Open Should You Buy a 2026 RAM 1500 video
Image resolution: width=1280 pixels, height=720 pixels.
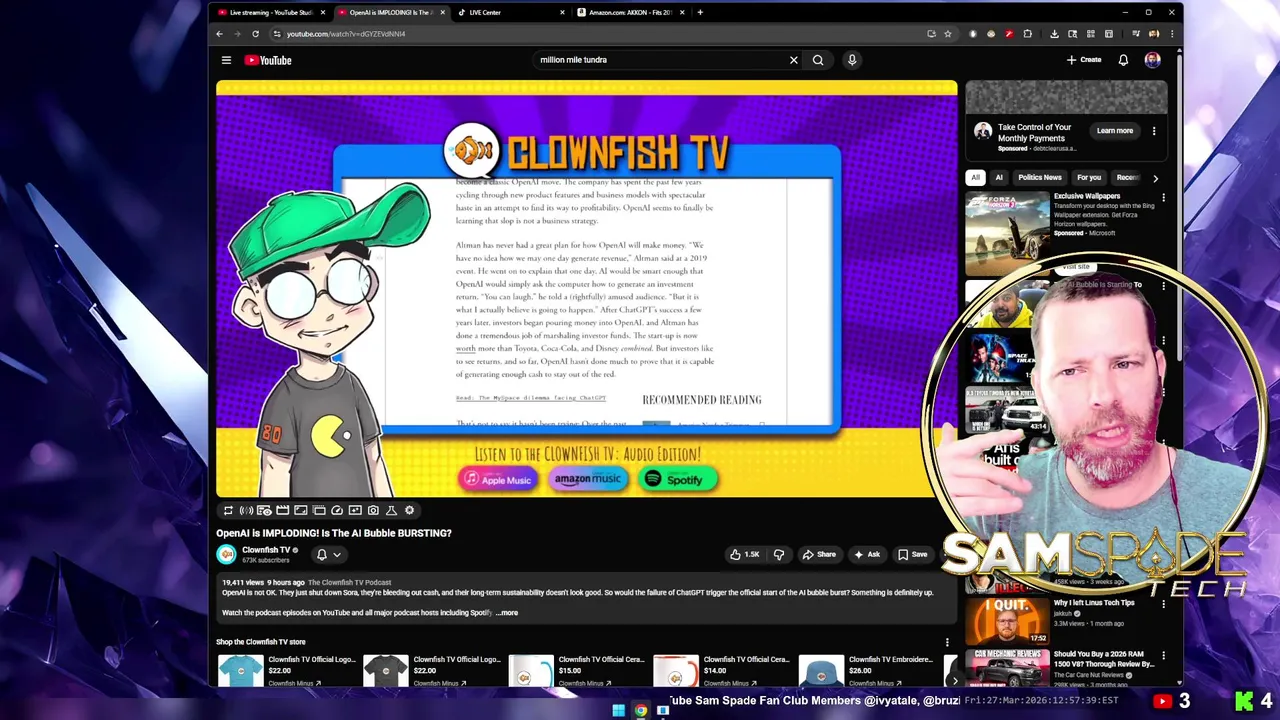(x=1104, y=660)
